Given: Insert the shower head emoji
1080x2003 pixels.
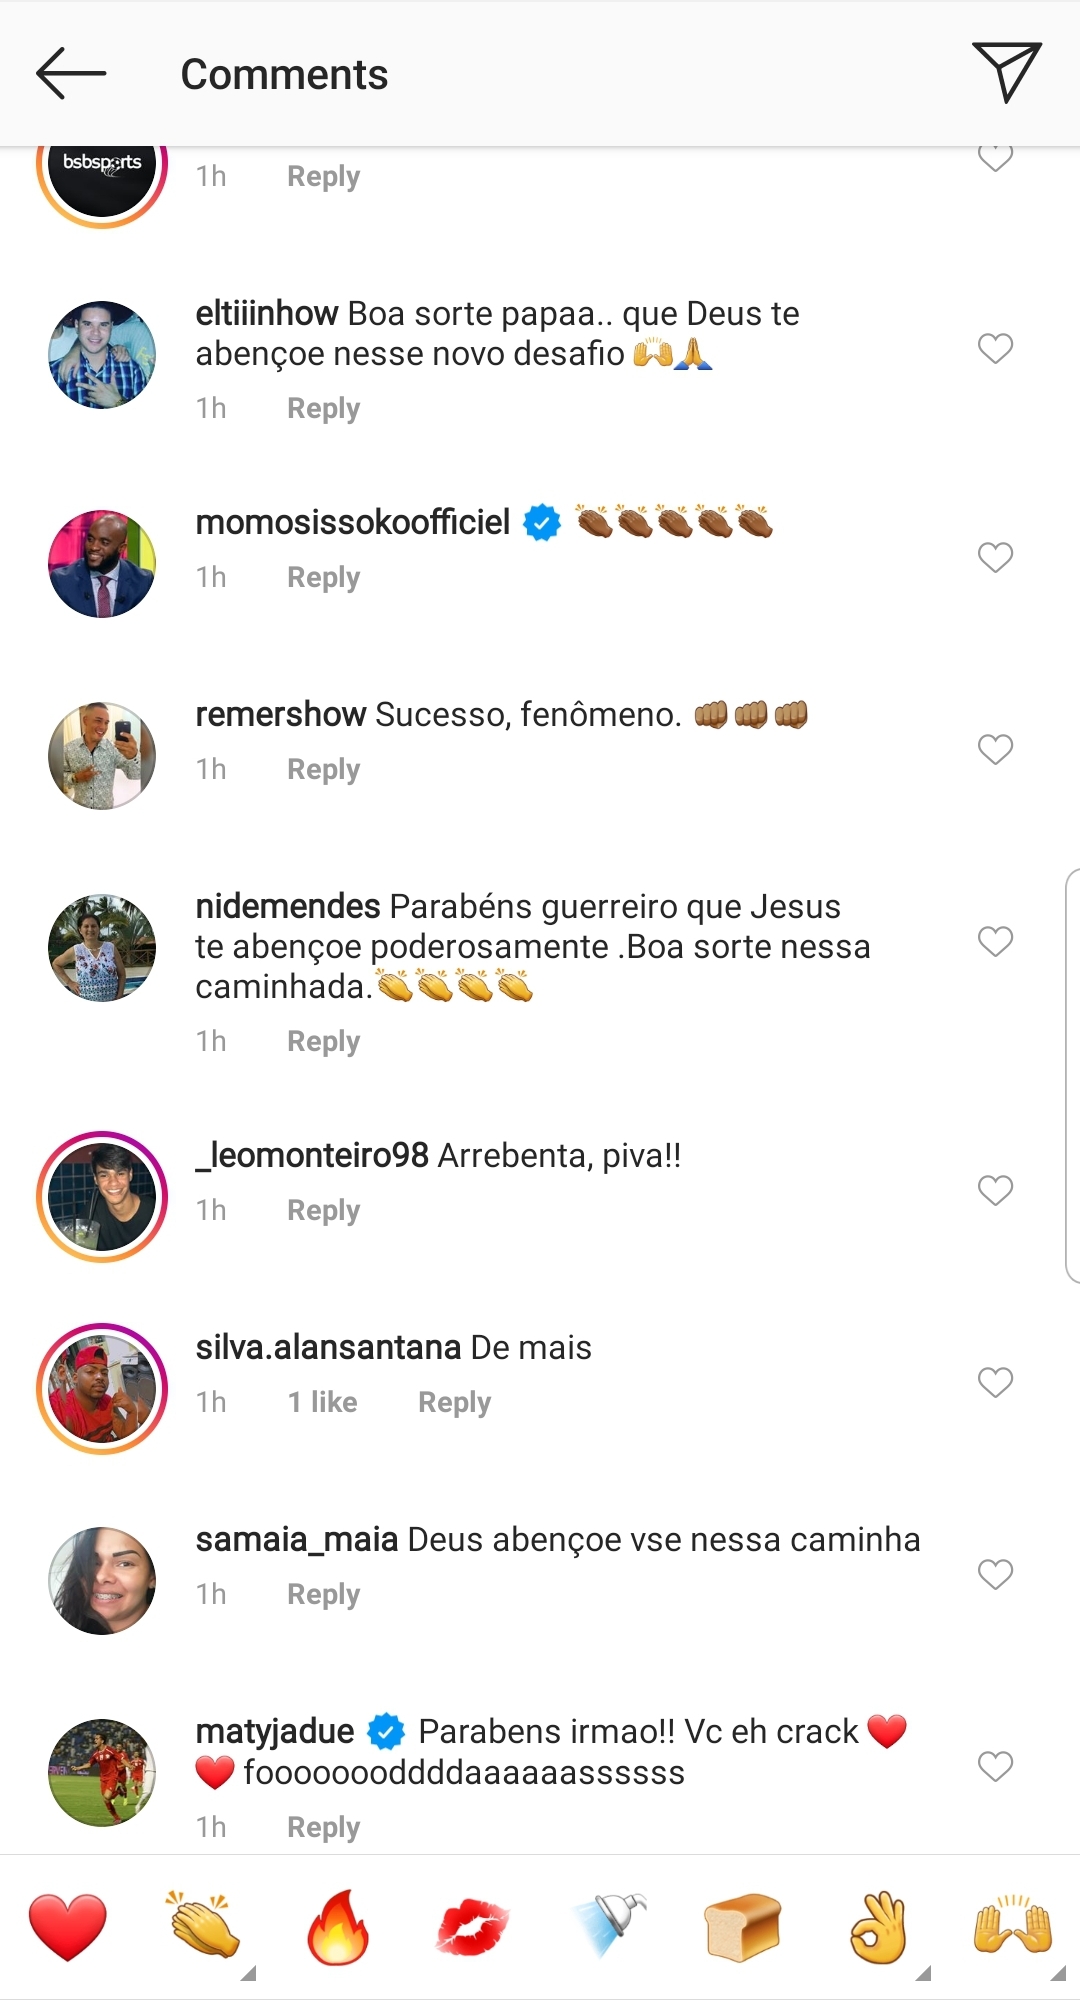Looking at the screenshot, I should (x=609, y=1926).
